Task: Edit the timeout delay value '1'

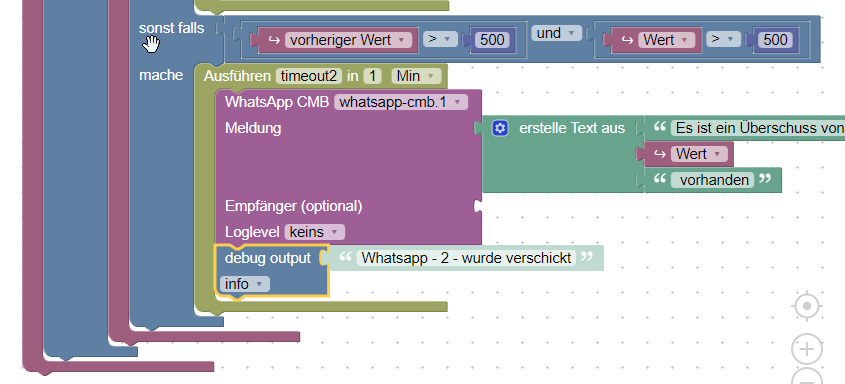Action: pyautogui.click(x=372, y=76)
